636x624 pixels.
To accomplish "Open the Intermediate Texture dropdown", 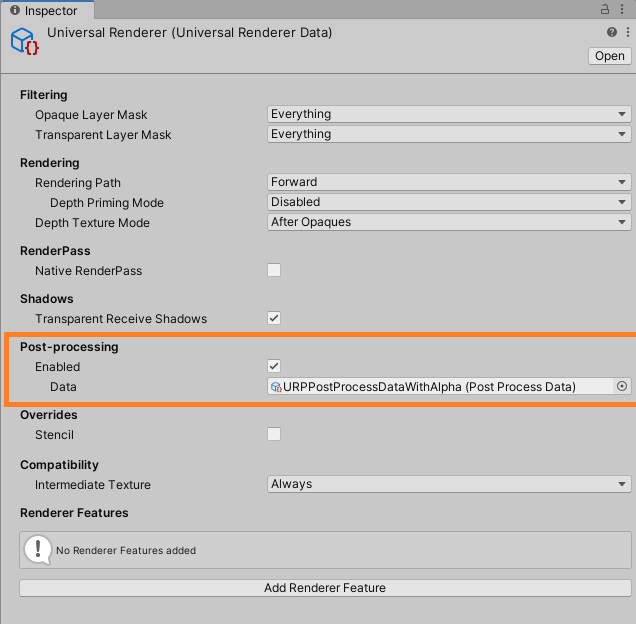I will click(449, 484).
